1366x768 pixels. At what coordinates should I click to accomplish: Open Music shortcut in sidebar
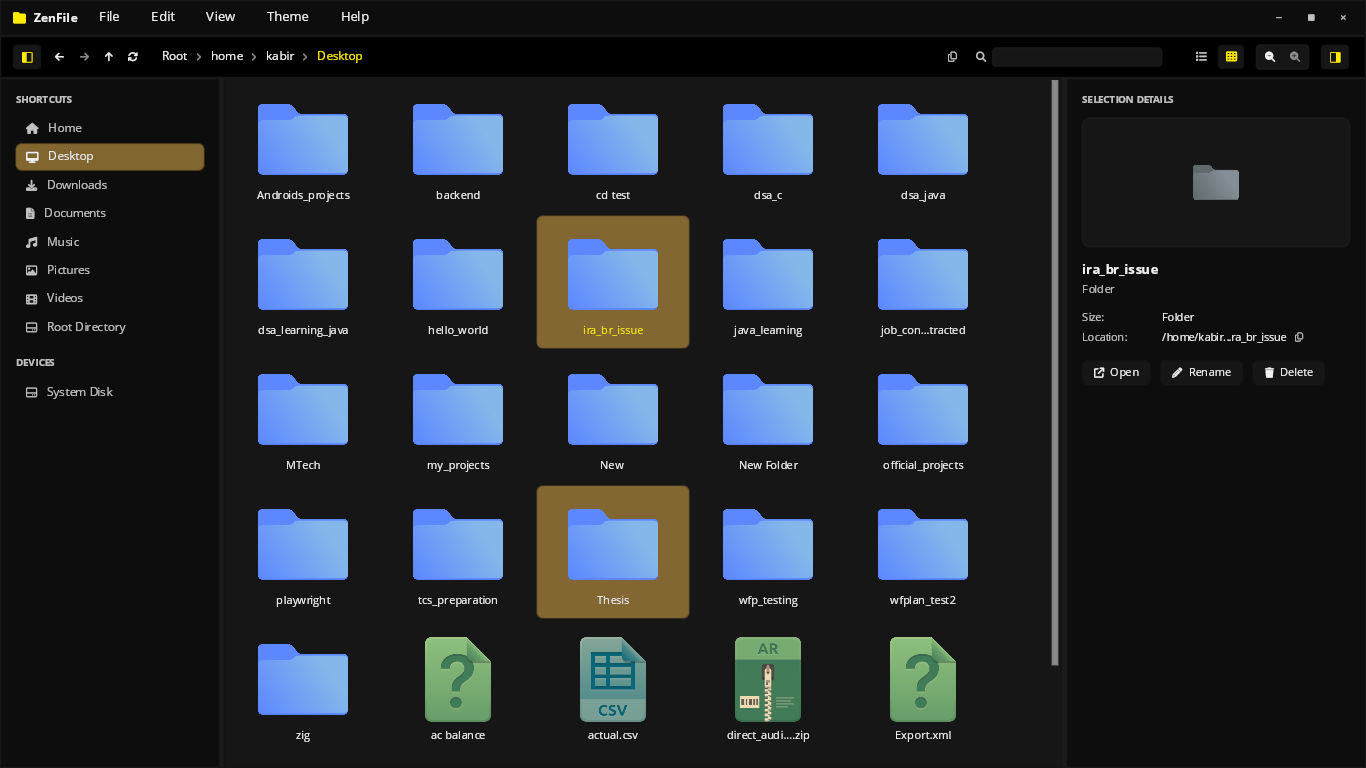click(x=110, y=242)
